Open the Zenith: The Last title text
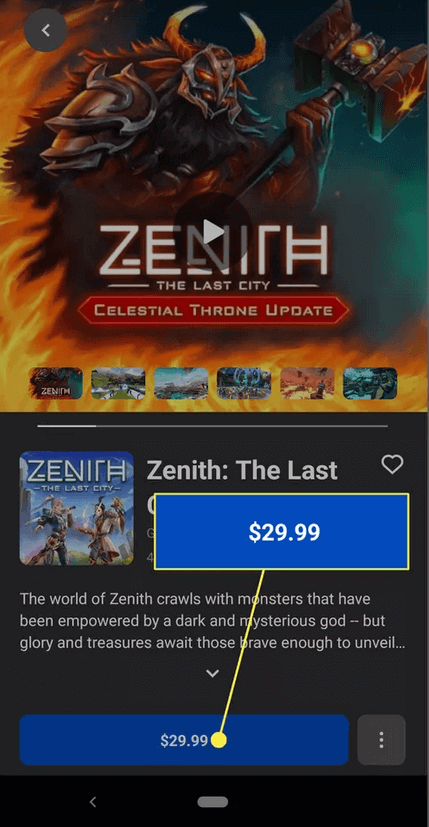 (x=242, y=470)
